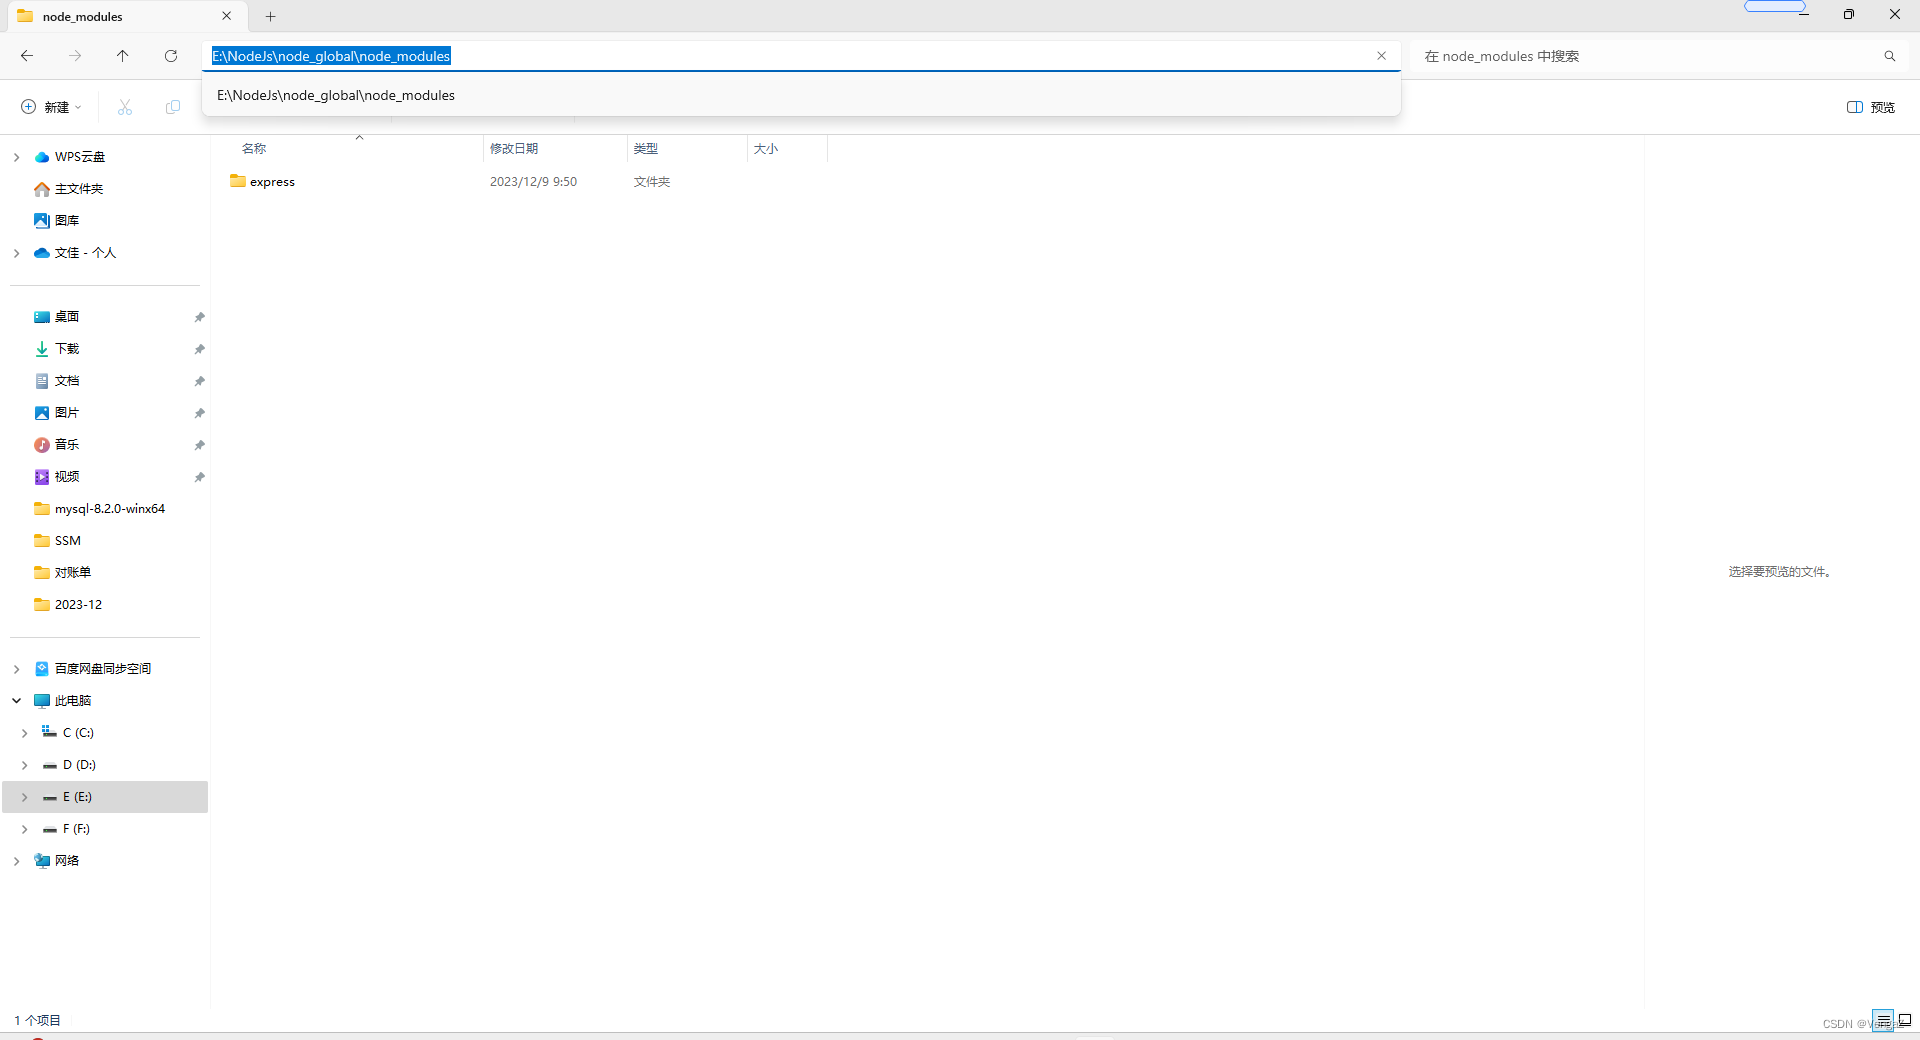Click the date 2023/12/9 9:50 cell
Screen dimensions: 1920x1040
pyautogui.click(x=533, y=182)
